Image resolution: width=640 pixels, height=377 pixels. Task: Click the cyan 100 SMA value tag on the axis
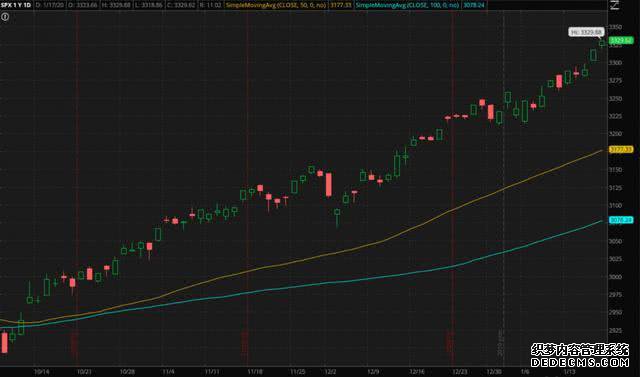coord(621,220)
